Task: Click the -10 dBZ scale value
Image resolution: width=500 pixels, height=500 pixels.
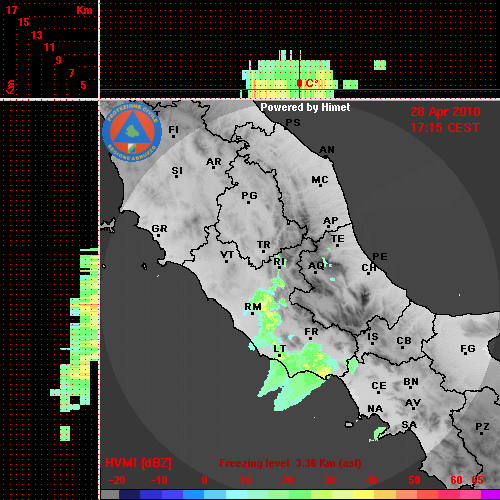Action: (x=159, y=480)
